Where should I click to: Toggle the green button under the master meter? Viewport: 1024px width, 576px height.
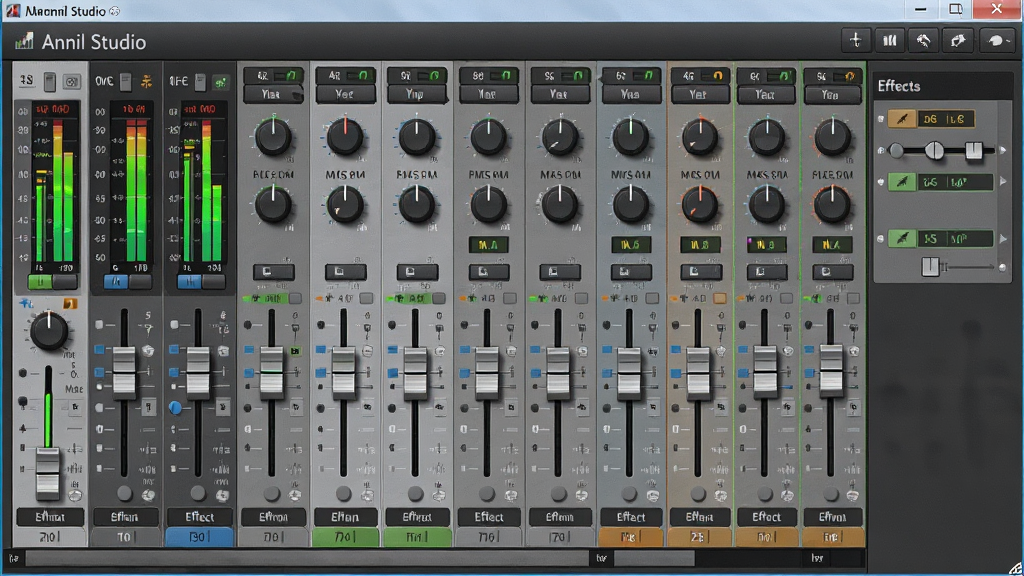(40, 281)
